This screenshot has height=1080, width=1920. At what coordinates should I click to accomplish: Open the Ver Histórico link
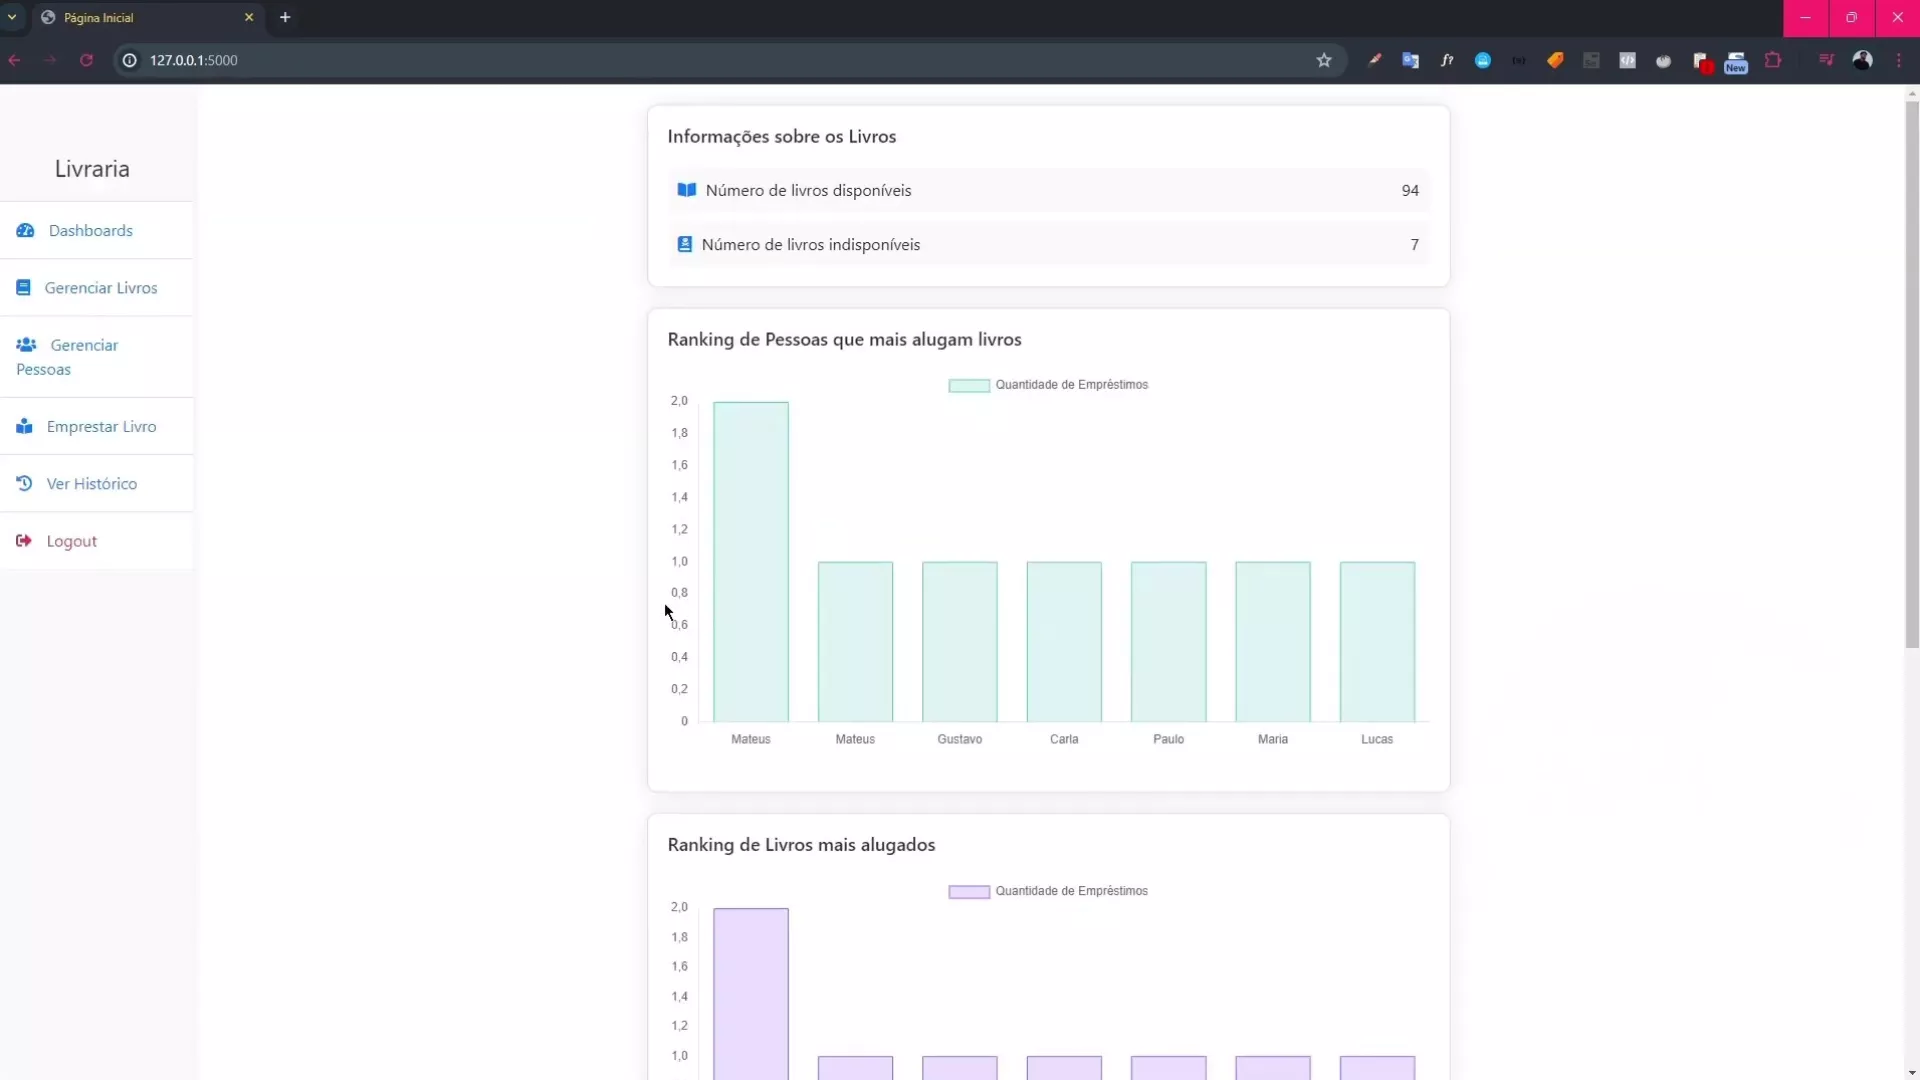(x=92, y=483)
